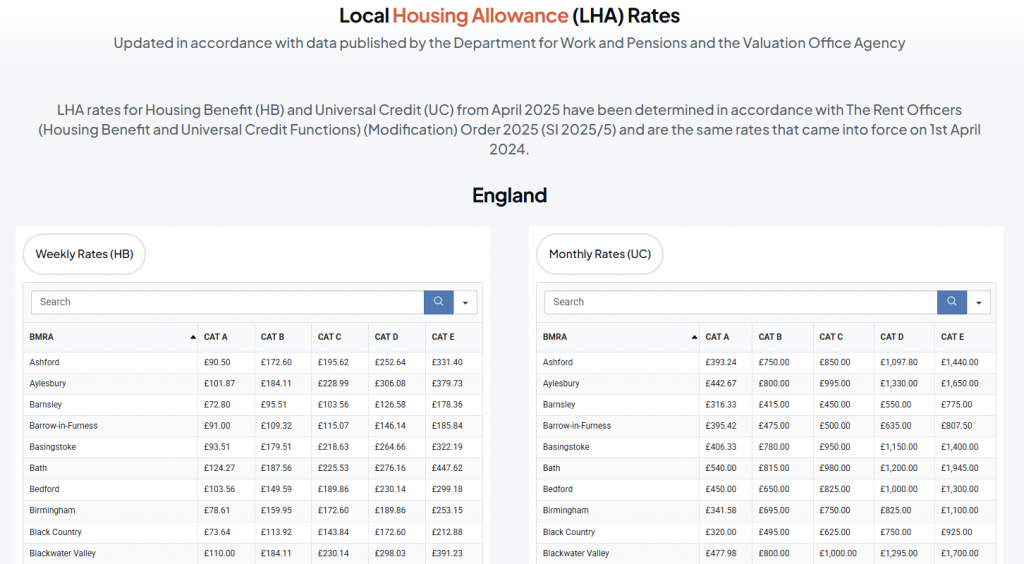Select the Barrow-in-Furness row in the weekly table

point(64,426)
